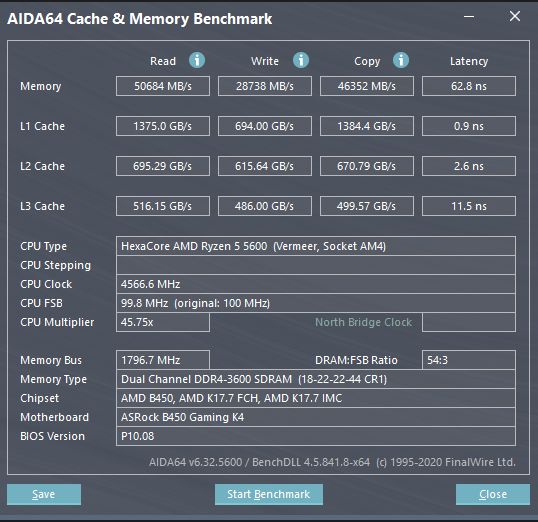Select the Motherboard ASRock B450 field
The width and height of the screenshot is (538, 522).
316,417
